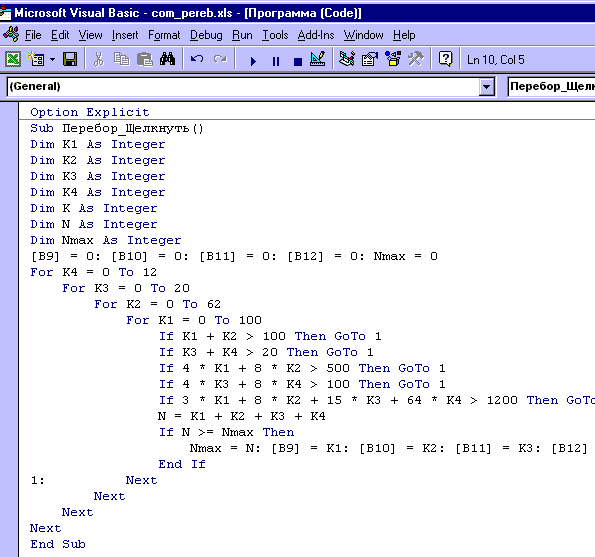This screenshot has width=595, height=557.
Task: Place cursor on Dim K As Integer
Action: (94, 208)
